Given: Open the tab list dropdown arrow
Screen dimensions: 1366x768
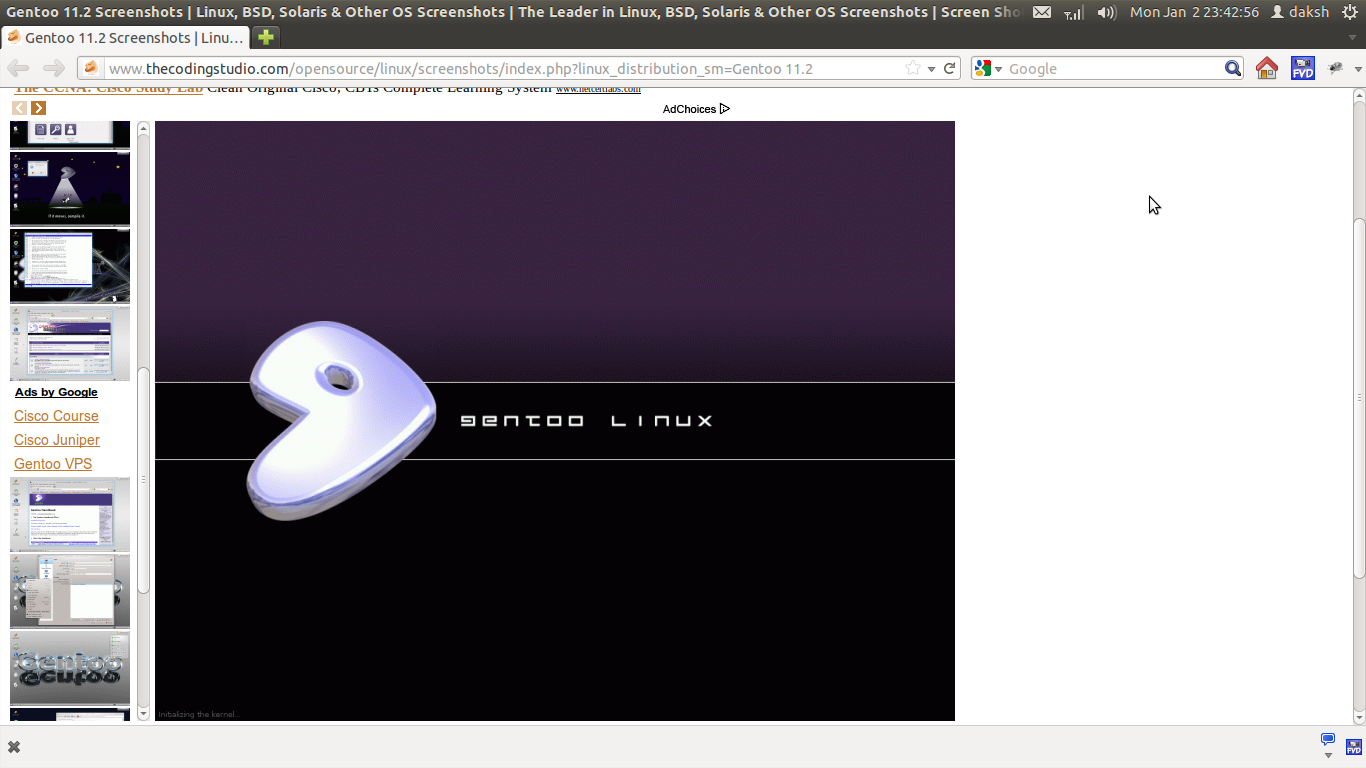Looking at the screenshot, I should [1353, 37].
